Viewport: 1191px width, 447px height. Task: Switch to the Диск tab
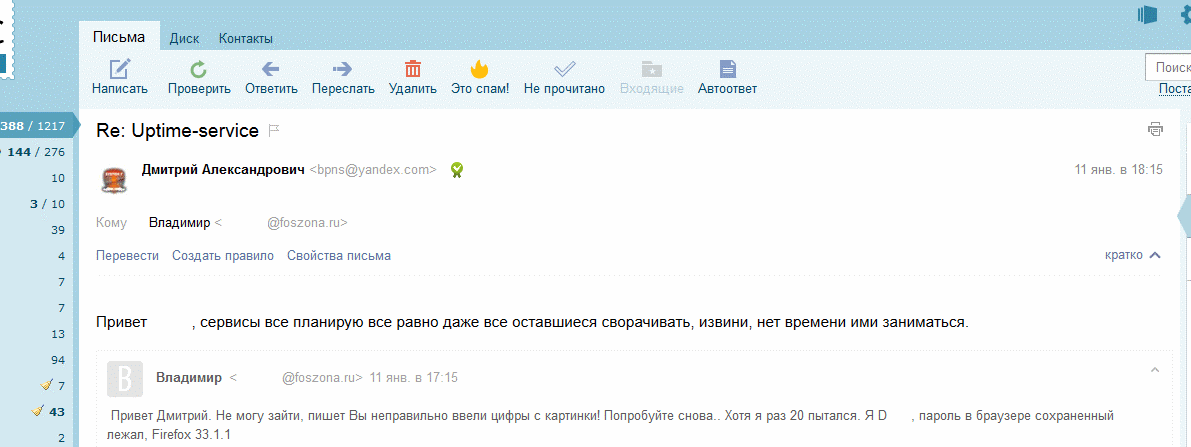click(x=184, y=38)
